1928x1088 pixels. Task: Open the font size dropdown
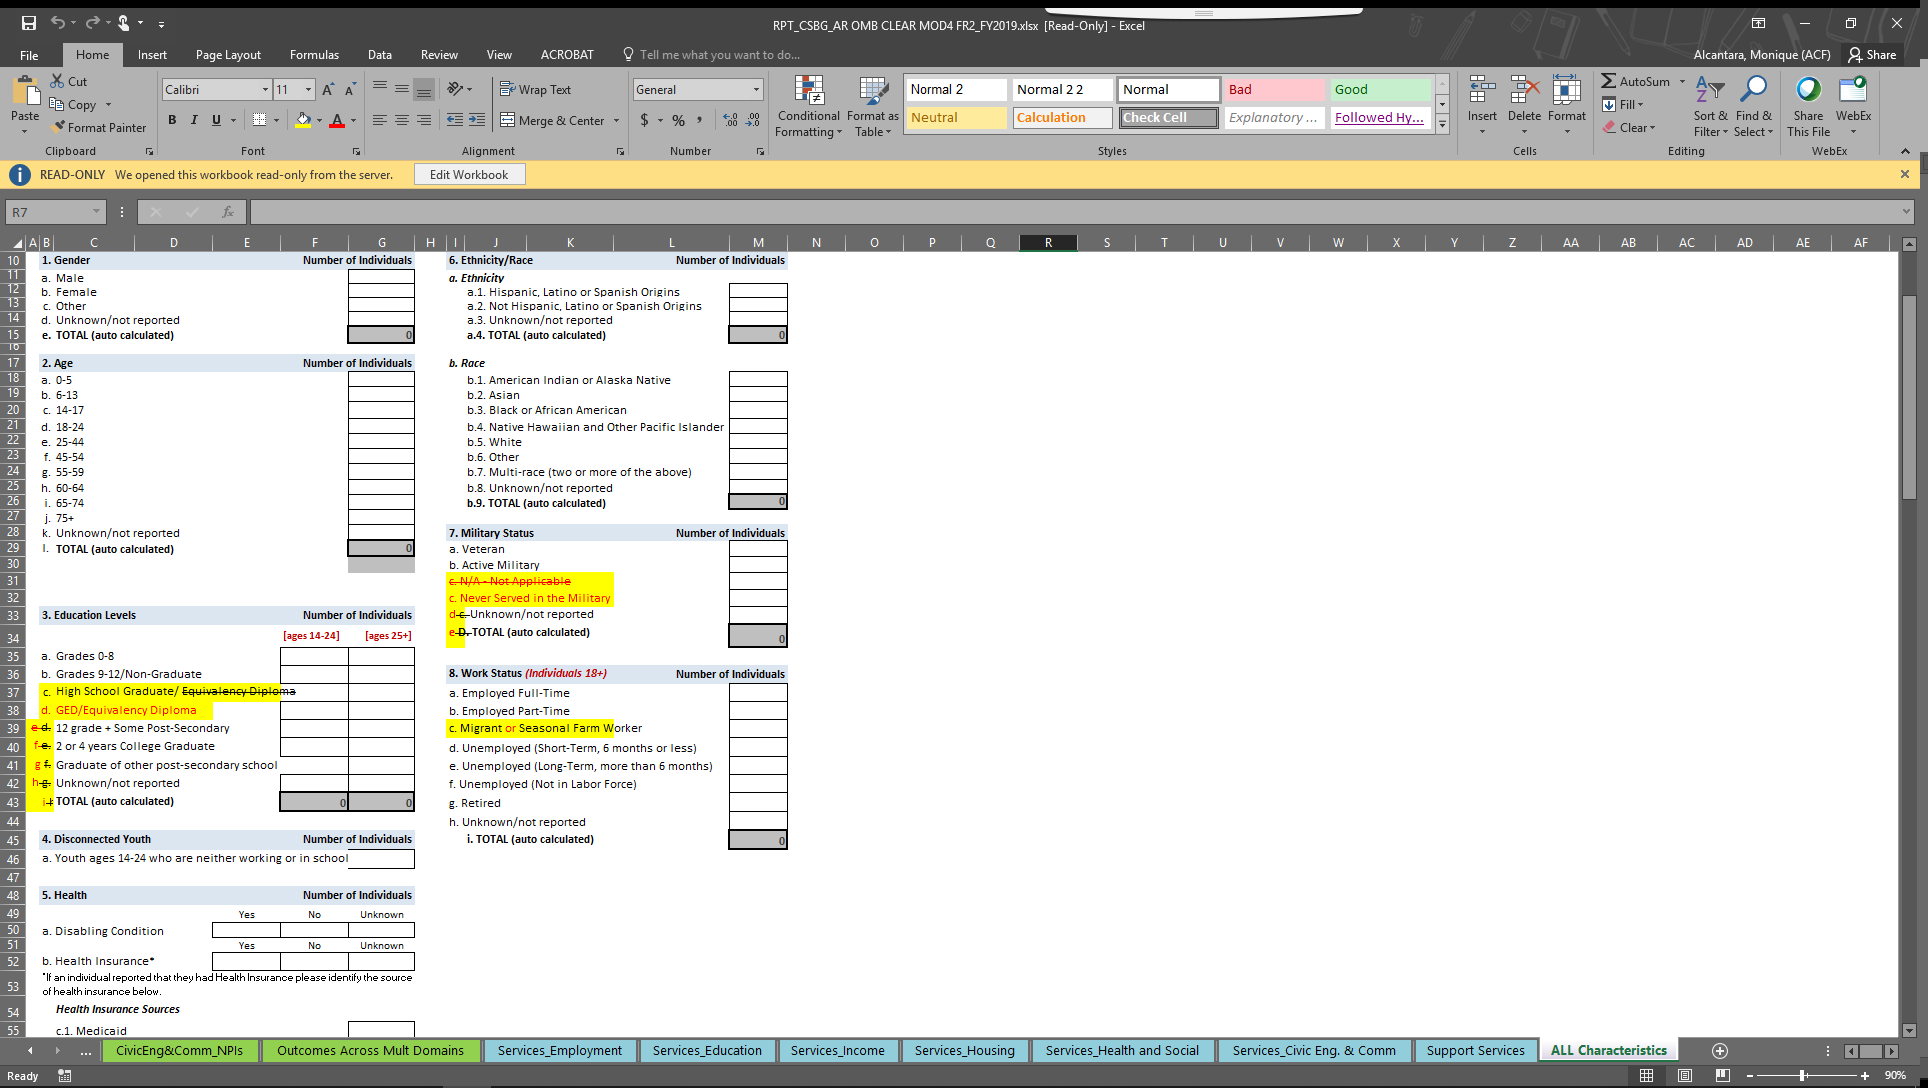(x=308, y=90)
